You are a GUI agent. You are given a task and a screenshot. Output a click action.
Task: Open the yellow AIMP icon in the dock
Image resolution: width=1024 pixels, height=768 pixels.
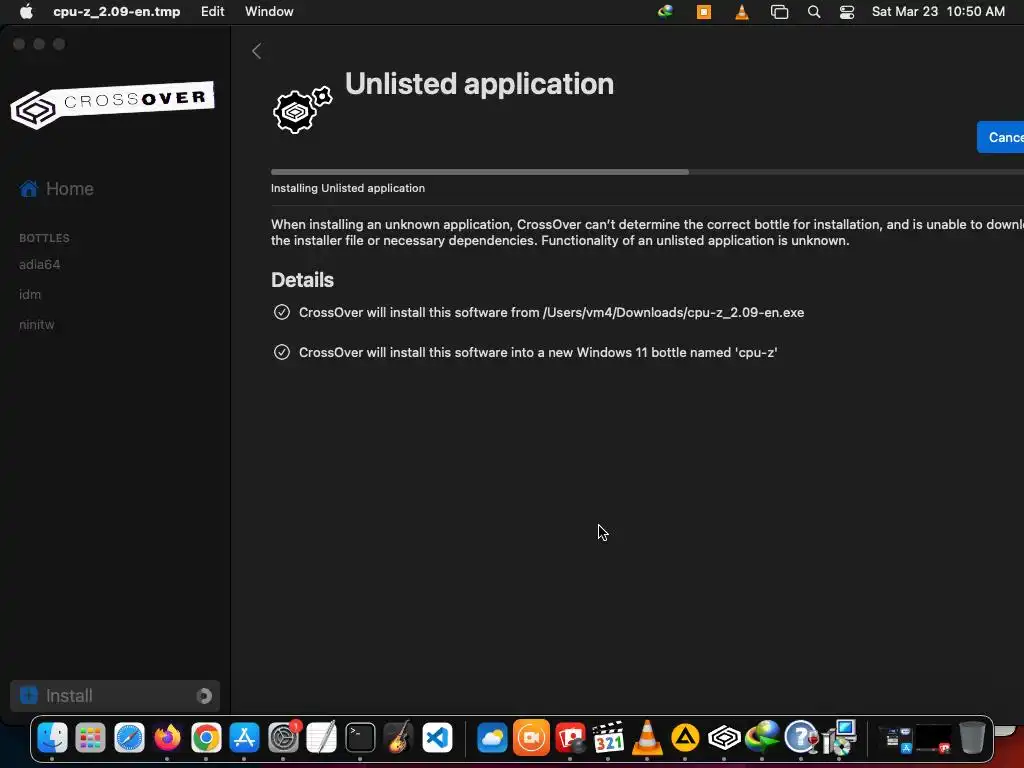pyautogui.click(x=685, y=739)
